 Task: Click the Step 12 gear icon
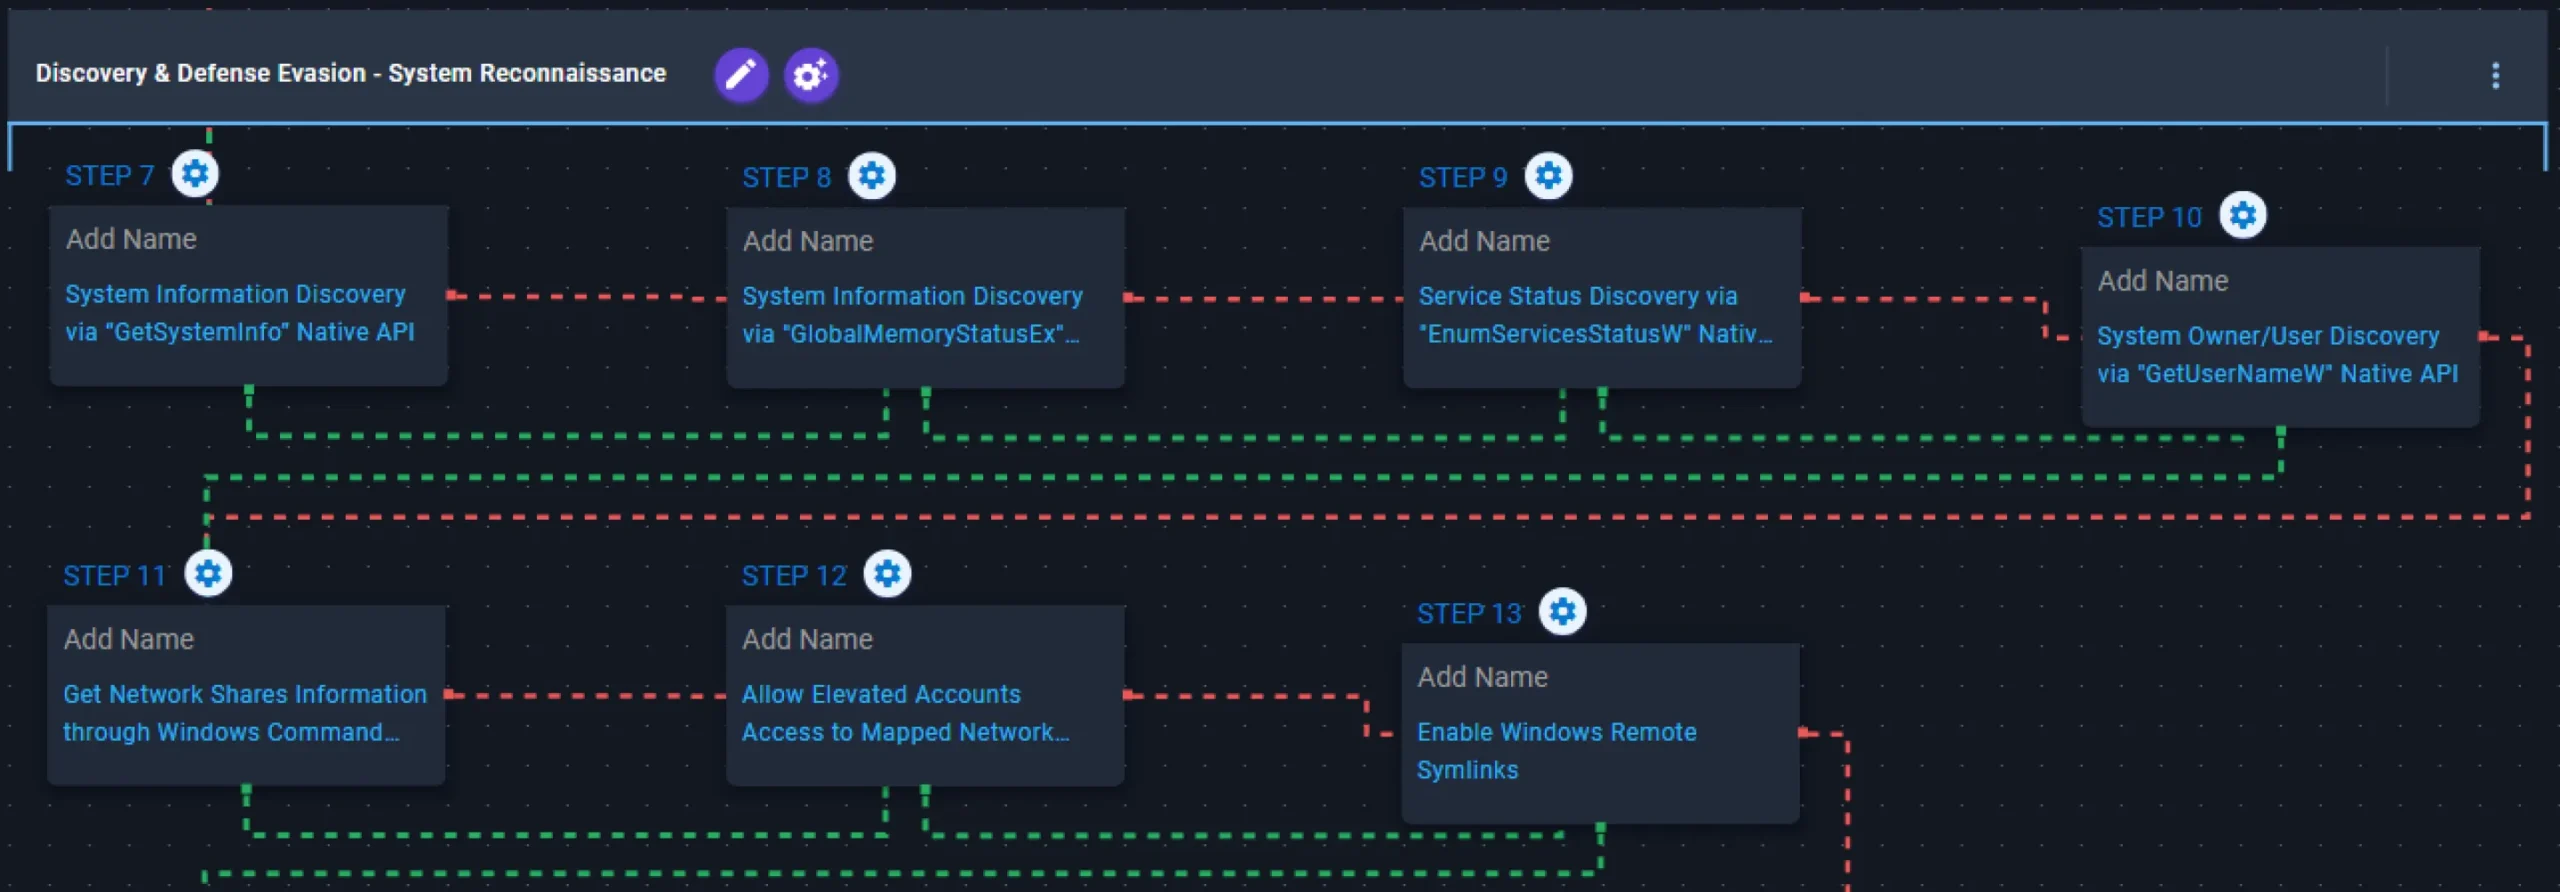[x=887, y=574]
